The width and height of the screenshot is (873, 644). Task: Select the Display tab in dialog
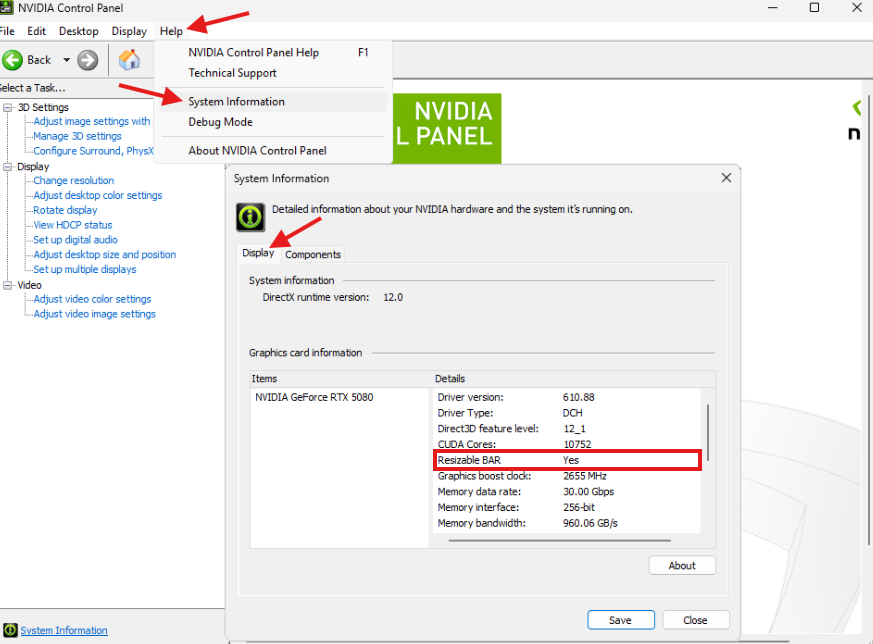[258, 253]
